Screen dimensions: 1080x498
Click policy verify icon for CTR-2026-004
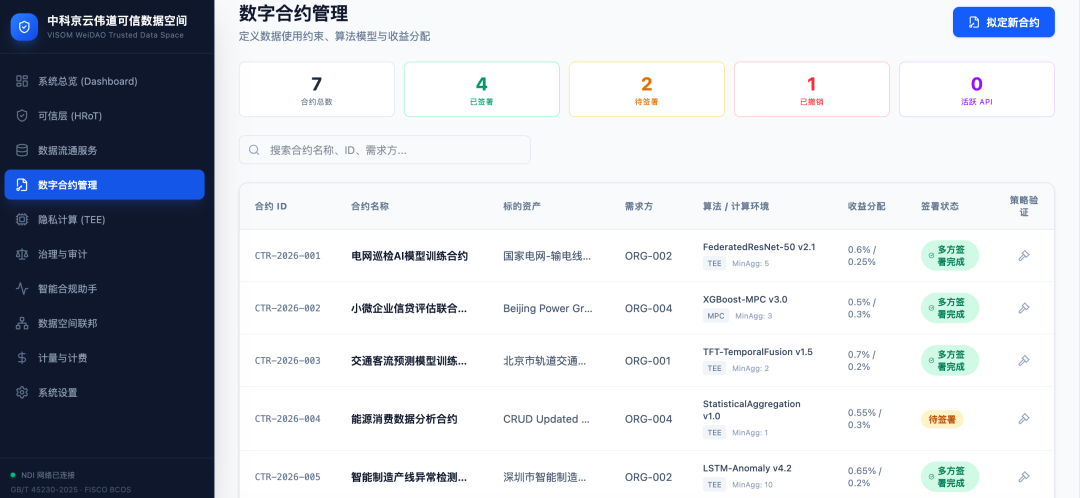tap(1024, 419)
